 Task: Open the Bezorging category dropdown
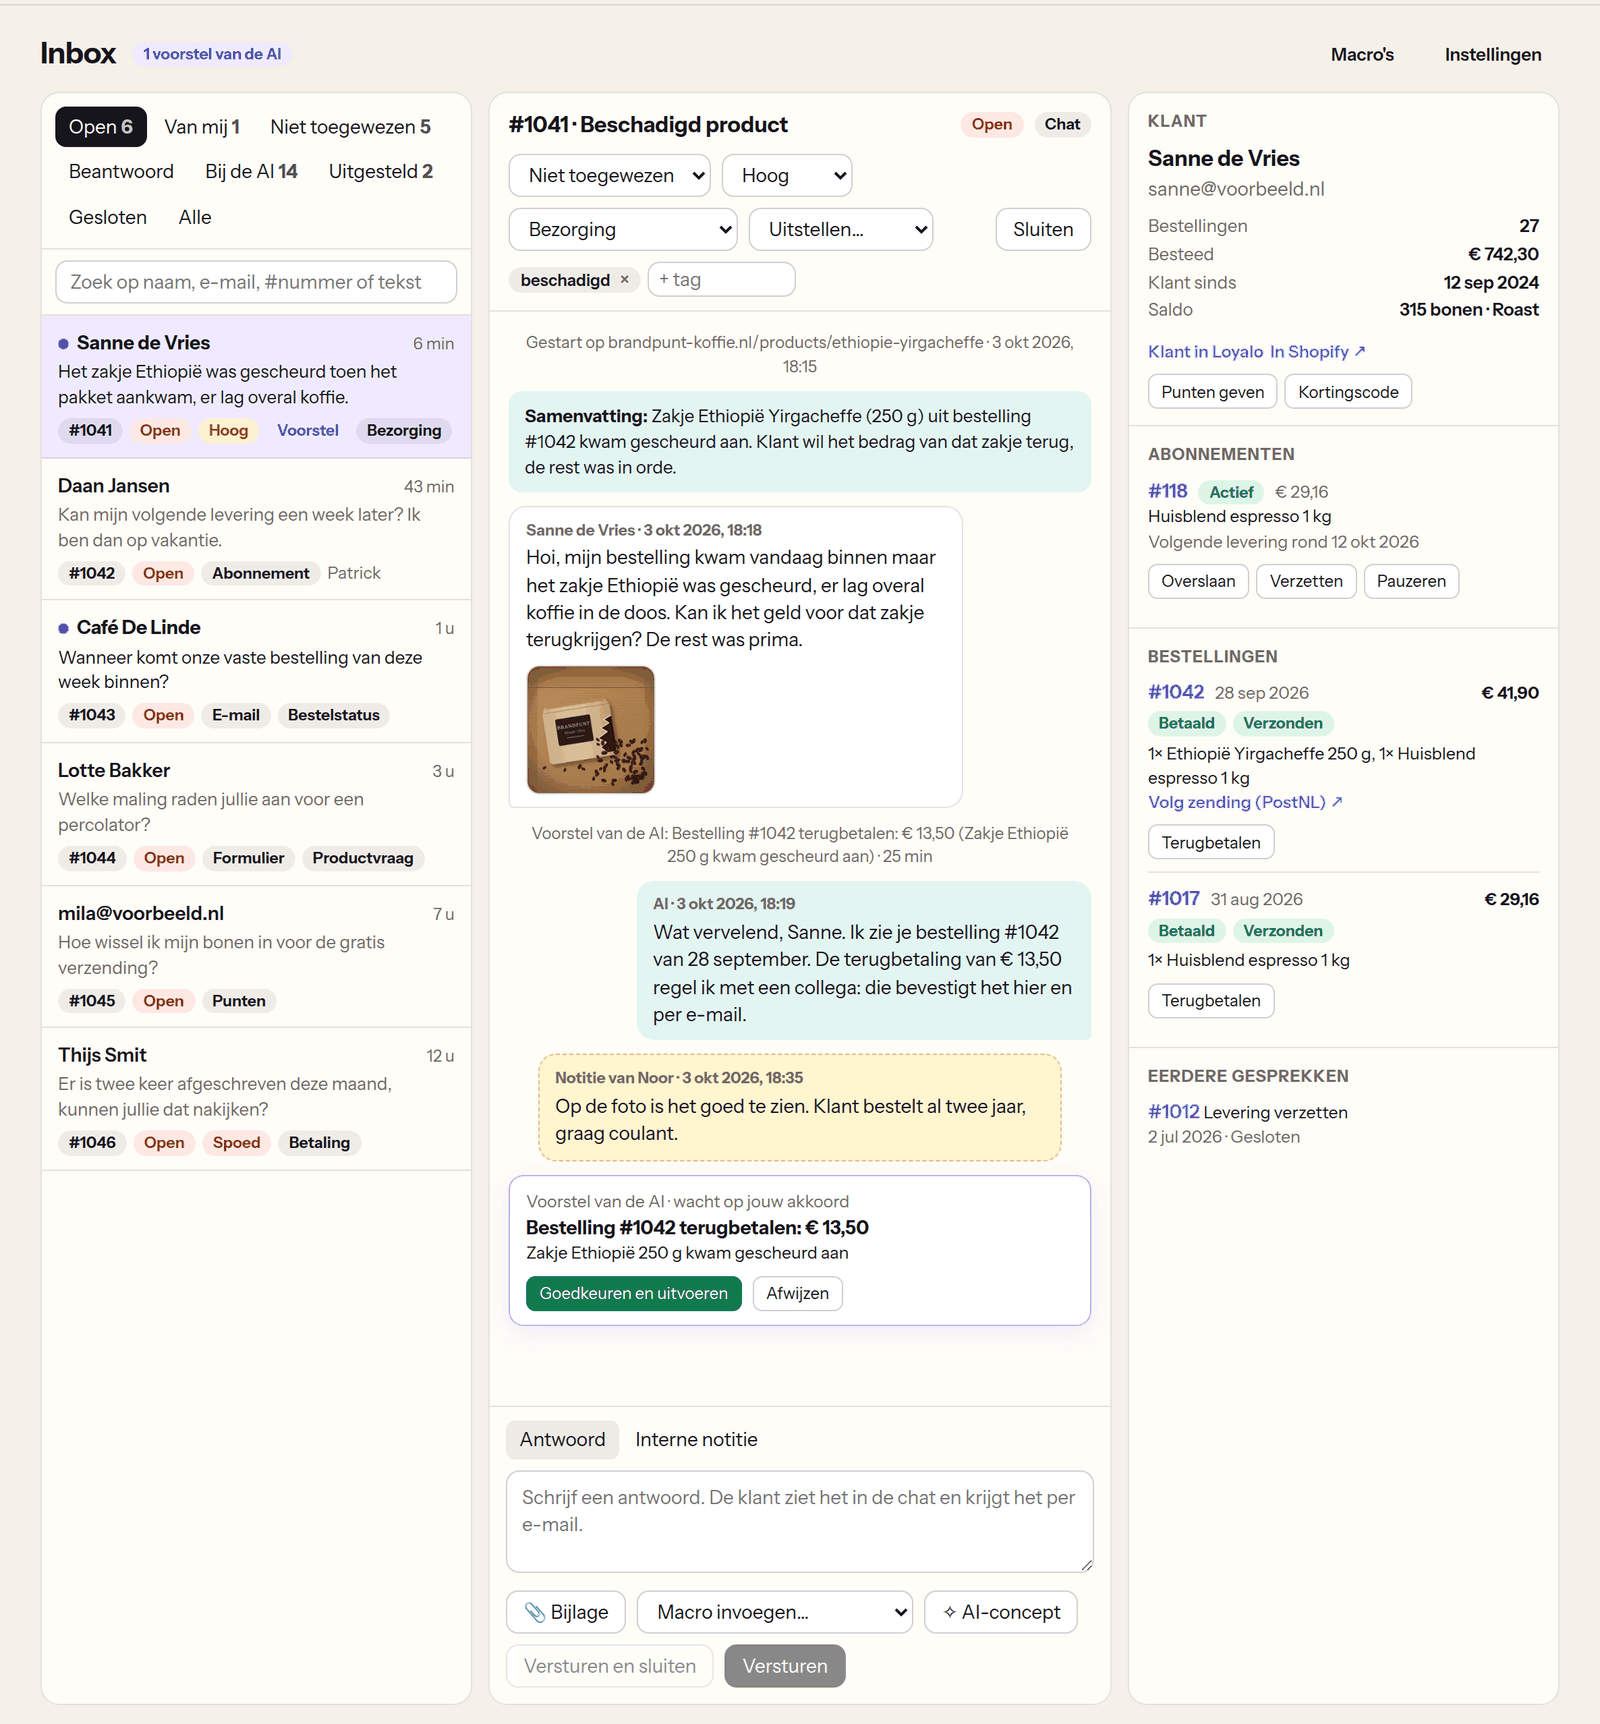click(x=623, y=230)
